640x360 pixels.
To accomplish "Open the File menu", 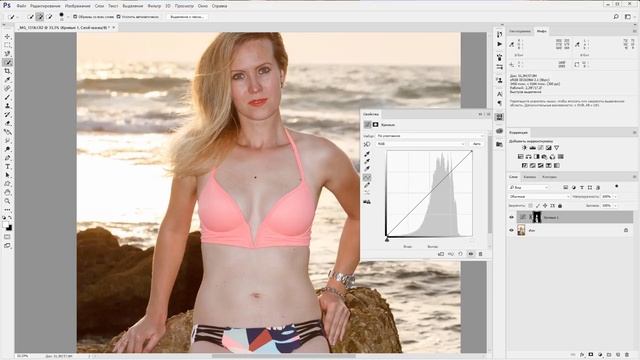I will (22, 6).
